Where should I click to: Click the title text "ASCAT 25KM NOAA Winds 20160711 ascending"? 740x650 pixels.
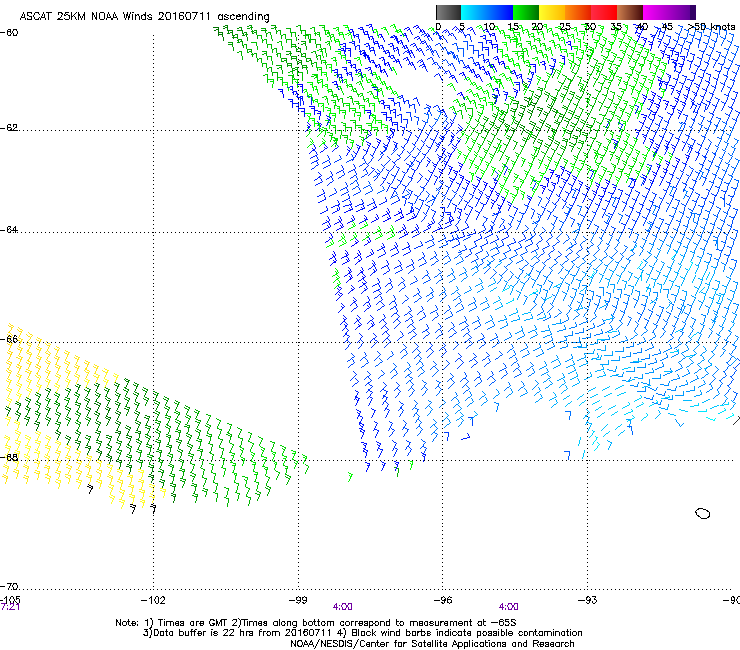tap(144, 16)
